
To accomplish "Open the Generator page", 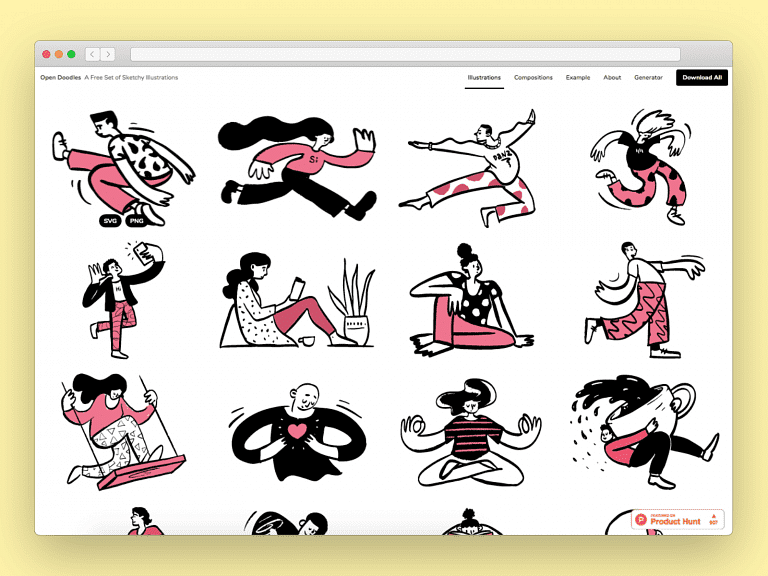I will (648, 77).
